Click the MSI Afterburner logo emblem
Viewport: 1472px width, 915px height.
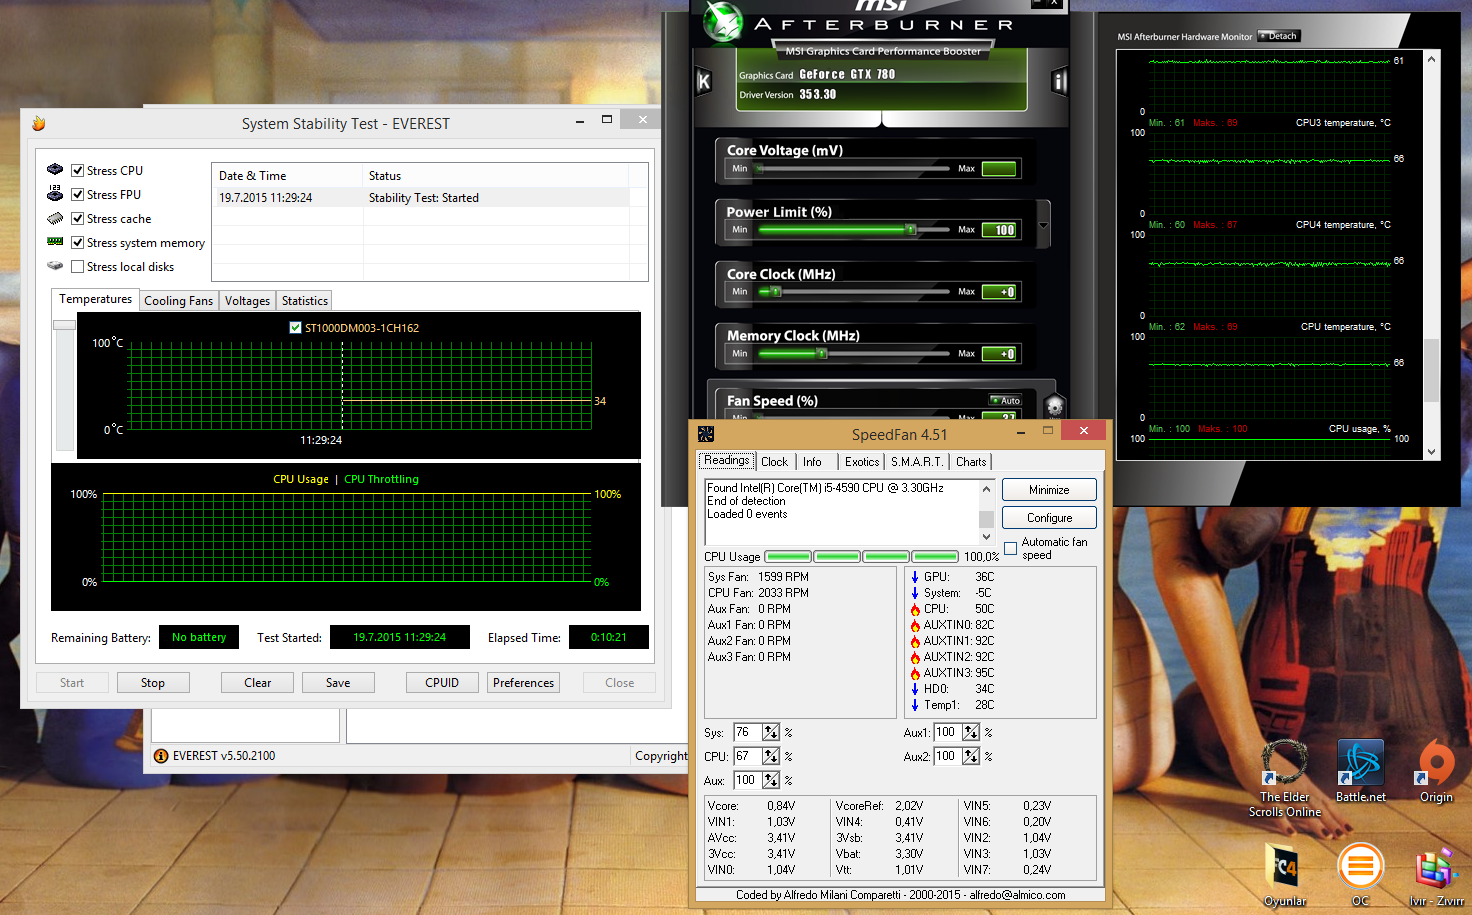coord(722,22)
